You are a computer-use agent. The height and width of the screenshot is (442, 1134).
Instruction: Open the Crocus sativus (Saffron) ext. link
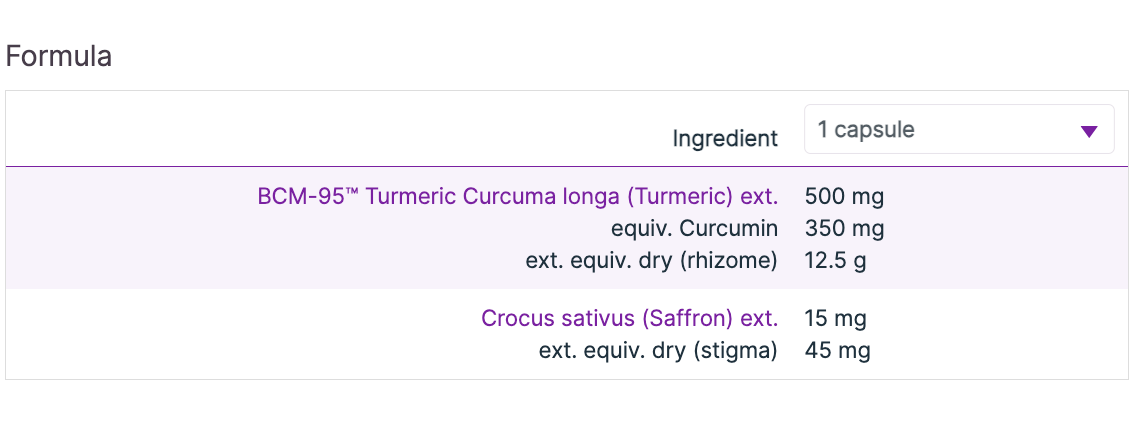(629, 319)
